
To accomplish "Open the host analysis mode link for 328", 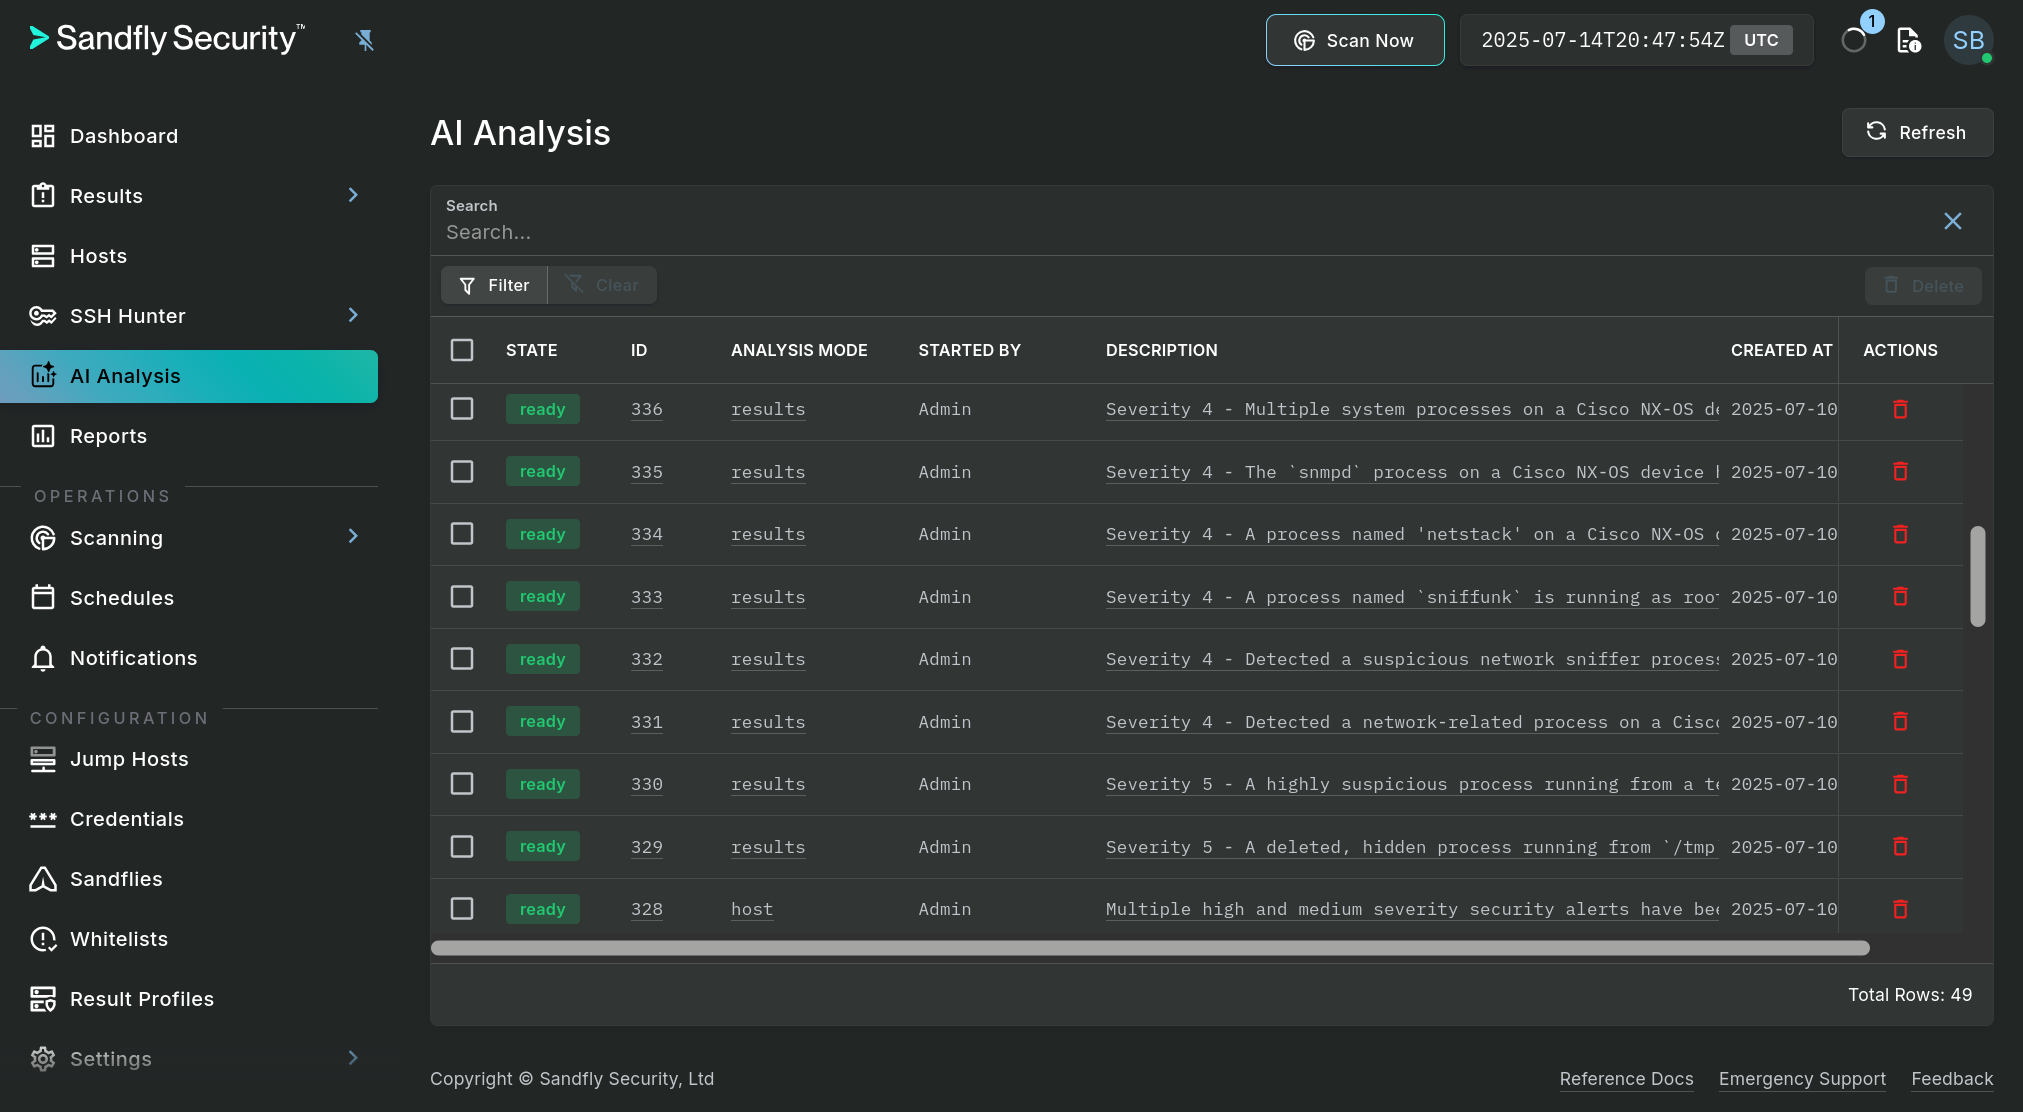I will (751, 909).
